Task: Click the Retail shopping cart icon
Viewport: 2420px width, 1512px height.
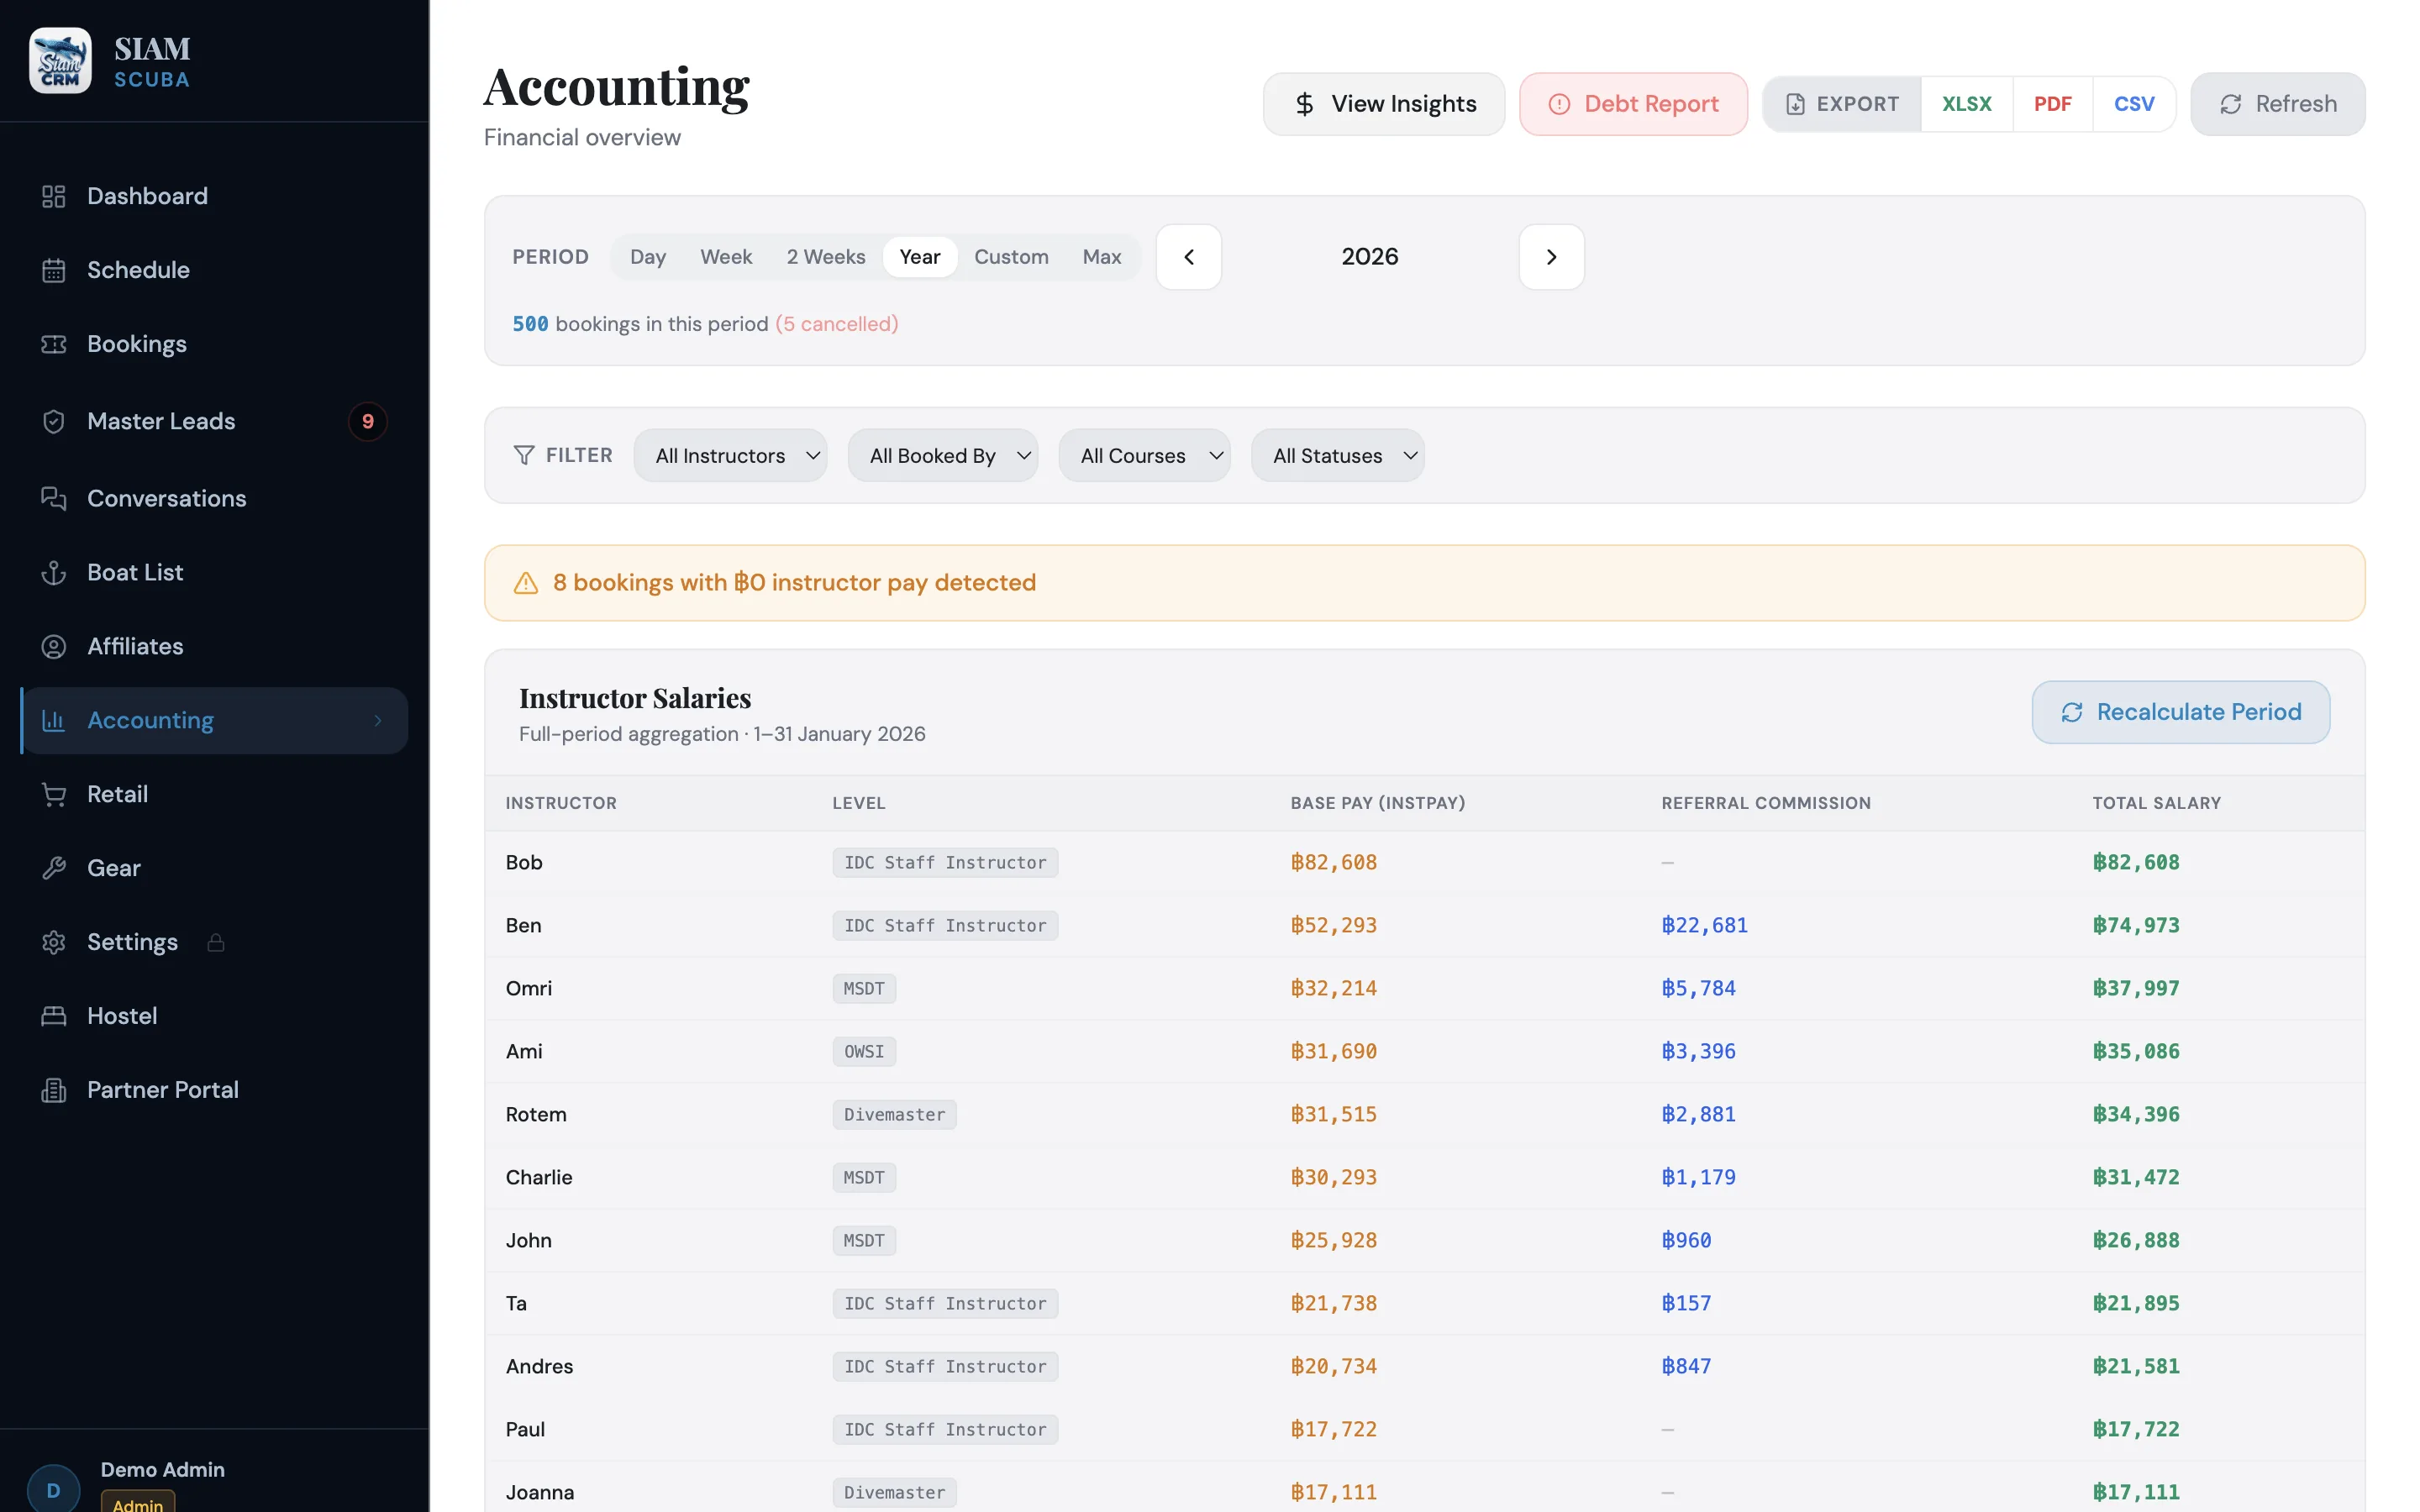Action: [54, 794]
